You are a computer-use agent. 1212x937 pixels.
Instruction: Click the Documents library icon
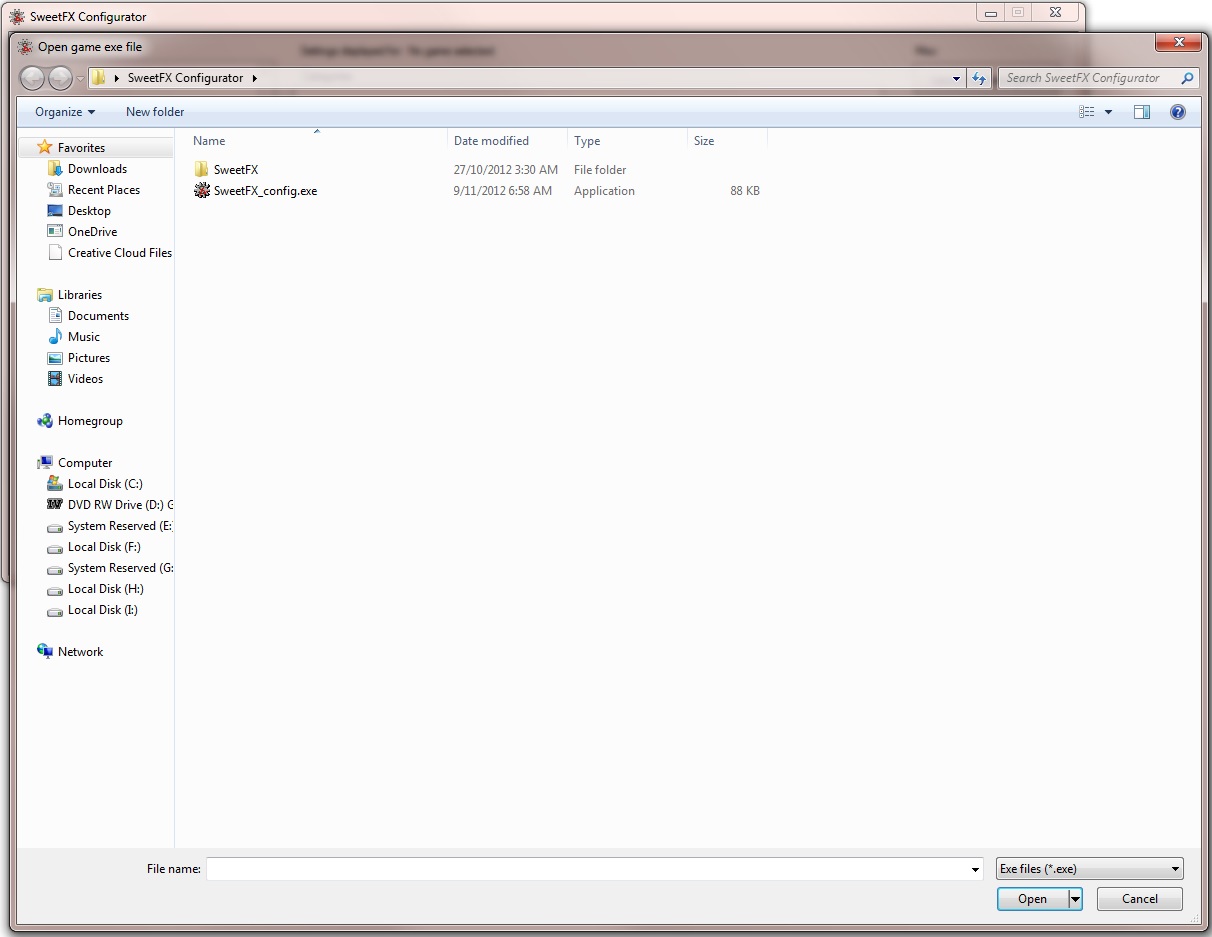pyautogui.click(x=56, y=316)
